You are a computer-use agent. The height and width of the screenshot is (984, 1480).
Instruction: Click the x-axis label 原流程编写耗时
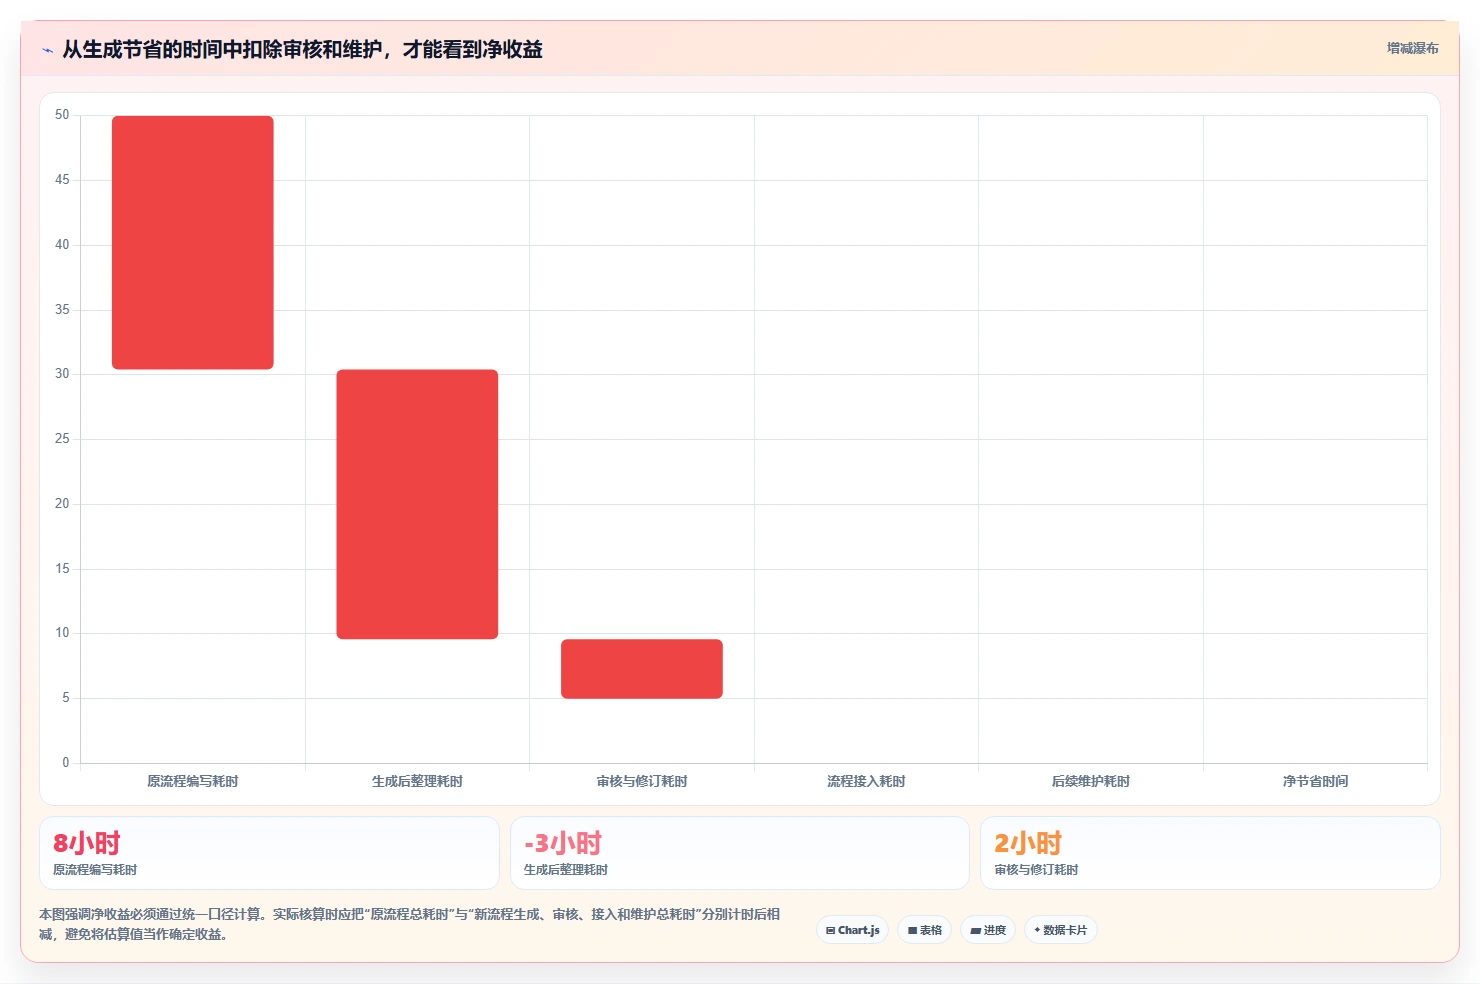pyautogui.click(x=193, y=781)
